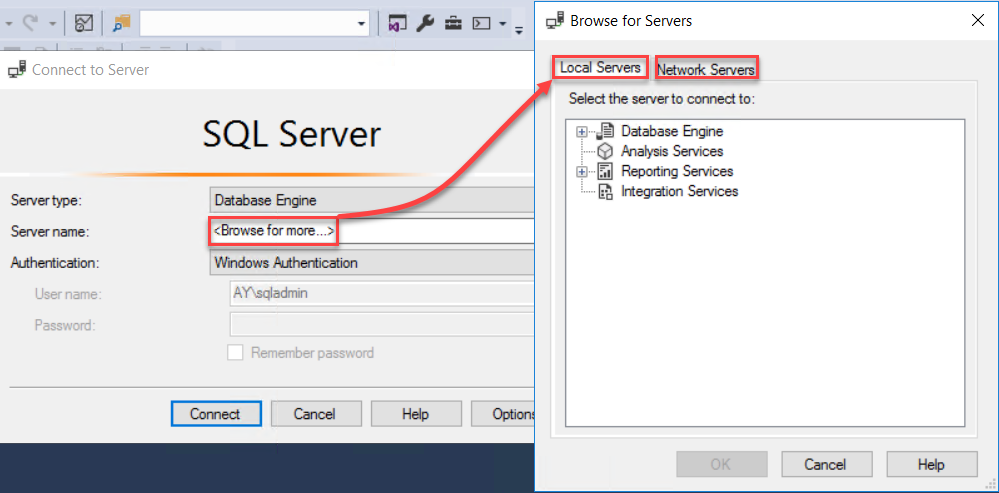Select Integration Services in the server tree
The width and height of the screenshot is (999, 493).
[680, 190]
